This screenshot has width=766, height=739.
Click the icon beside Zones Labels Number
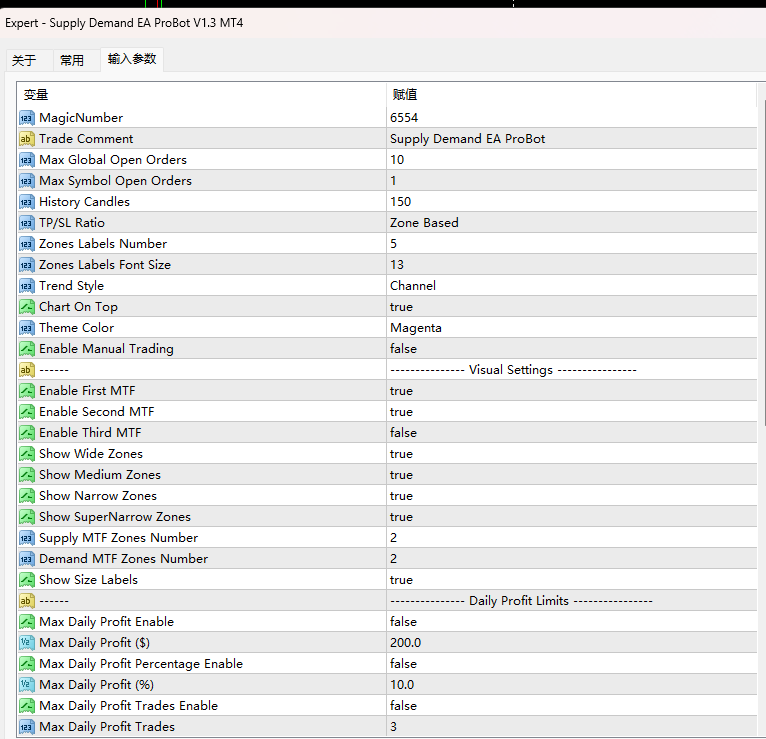tap(27, 244)
